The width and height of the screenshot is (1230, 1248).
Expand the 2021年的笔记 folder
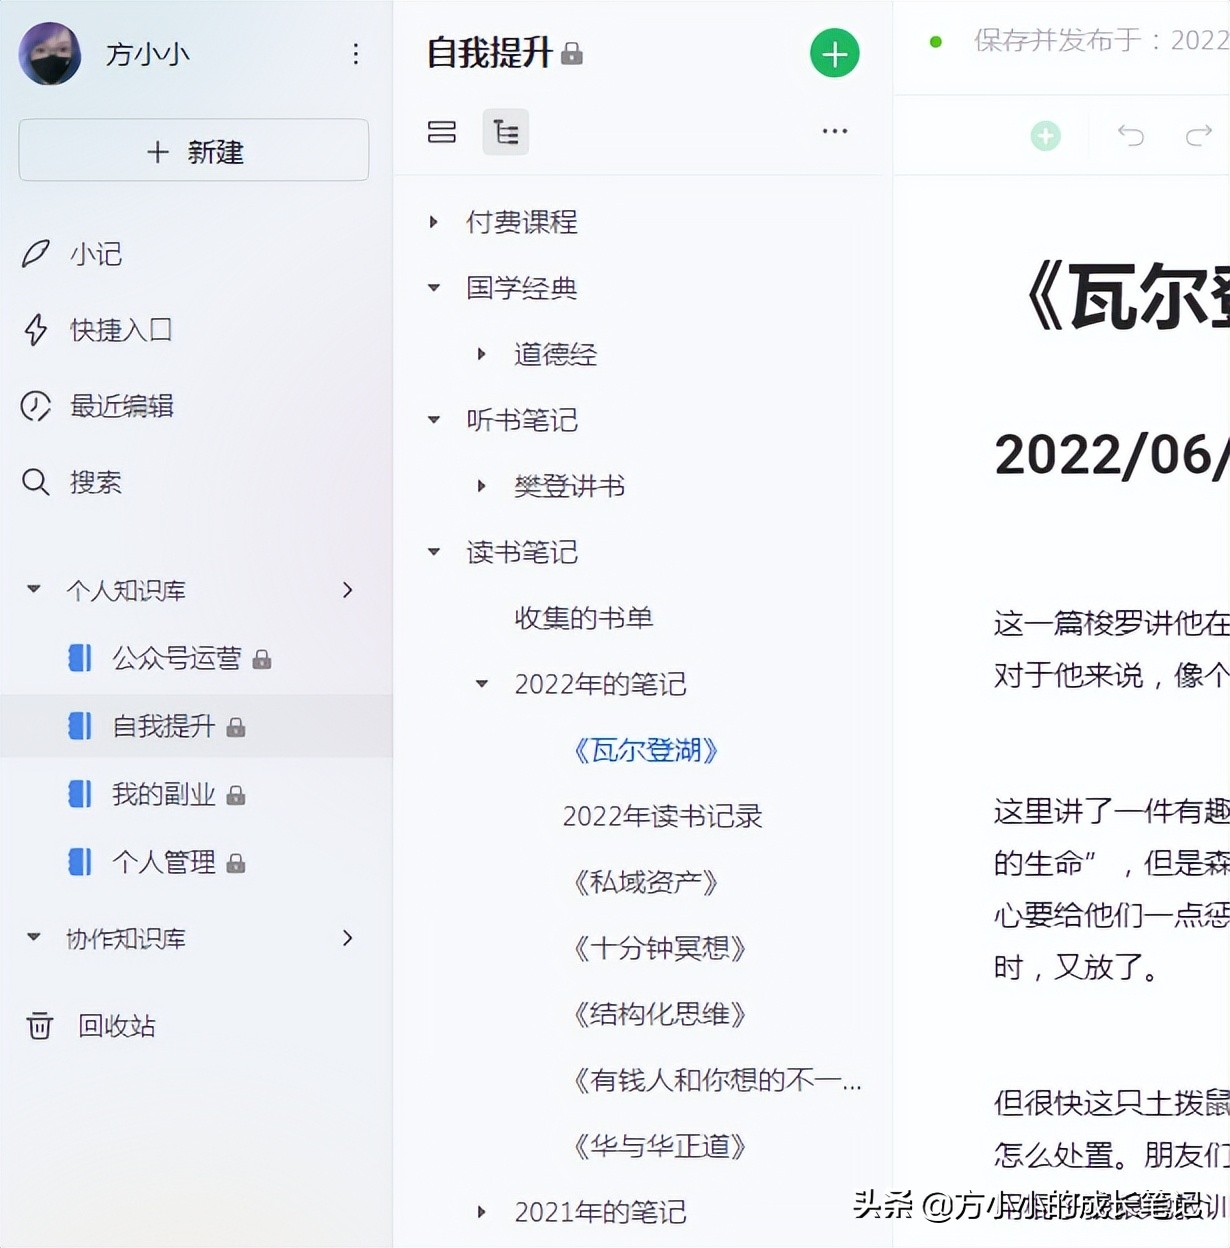click(481, 1212)
